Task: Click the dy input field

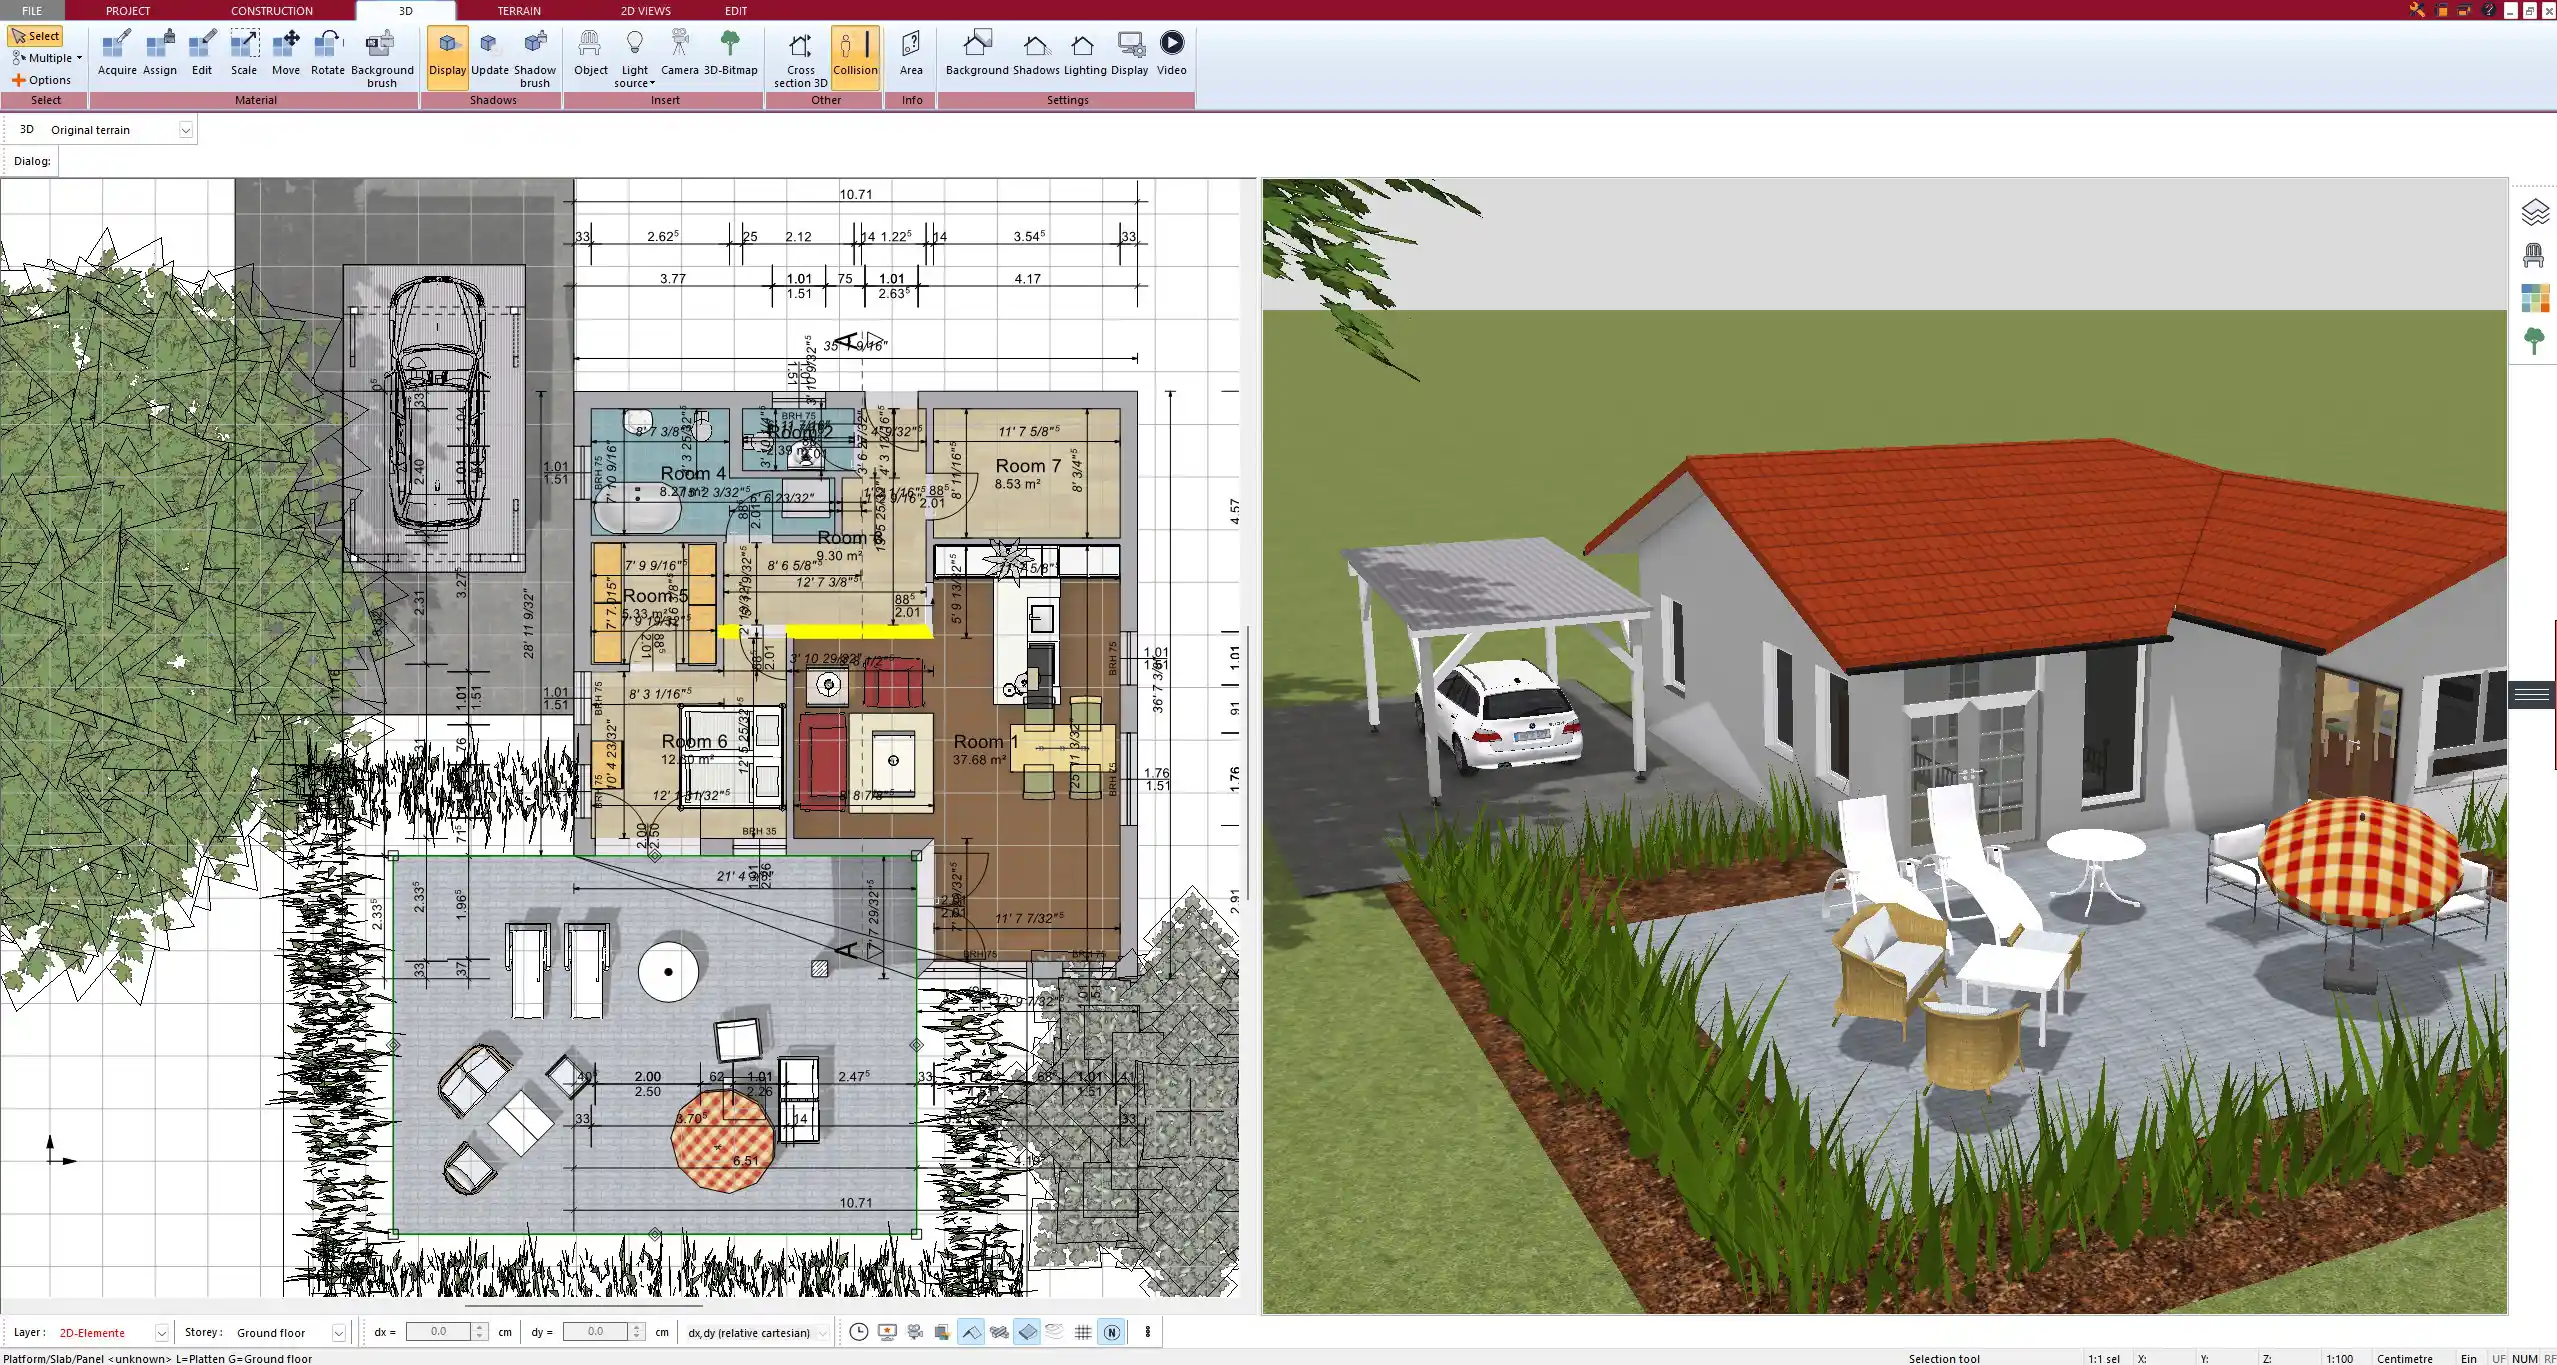Action: point(595,1332)
